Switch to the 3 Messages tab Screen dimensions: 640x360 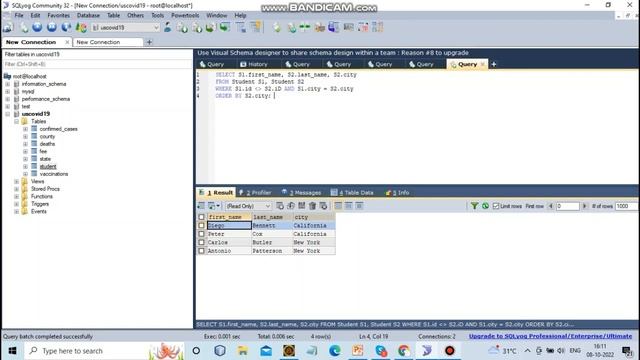[301, 193]
